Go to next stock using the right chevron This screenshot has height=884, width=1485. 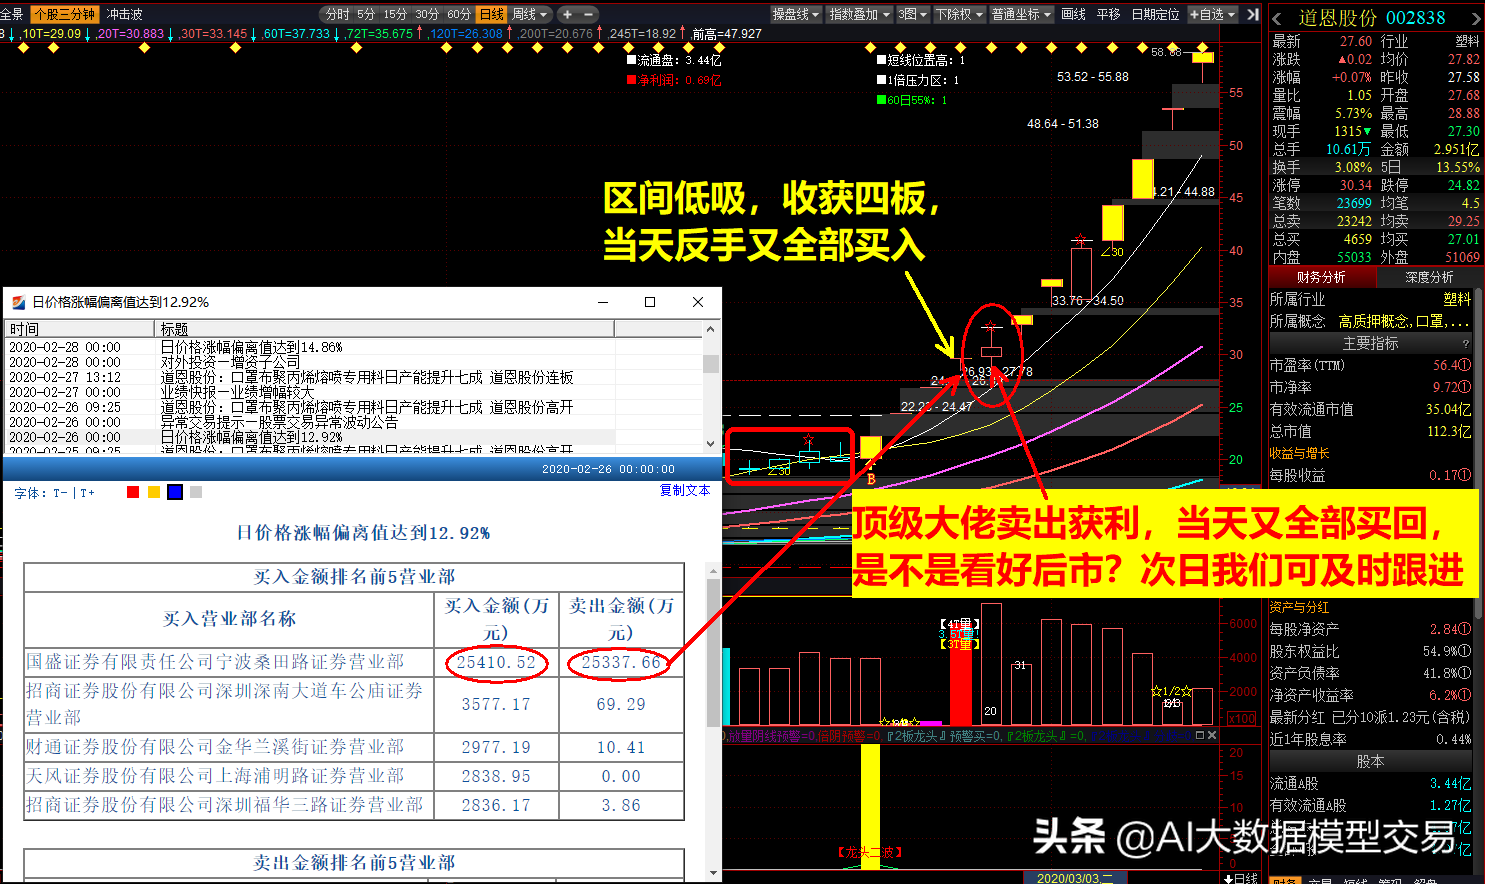coord(1476,18)
